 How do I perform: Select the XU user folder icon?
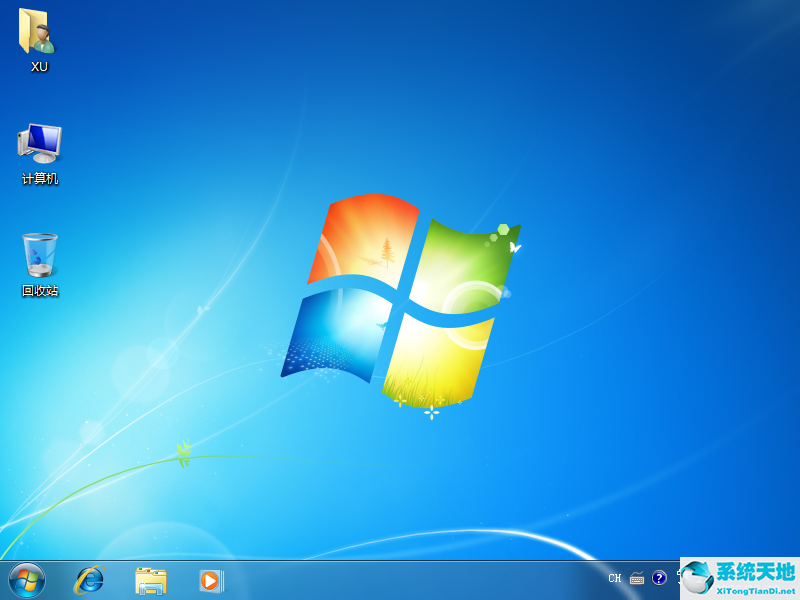(38, 37)
